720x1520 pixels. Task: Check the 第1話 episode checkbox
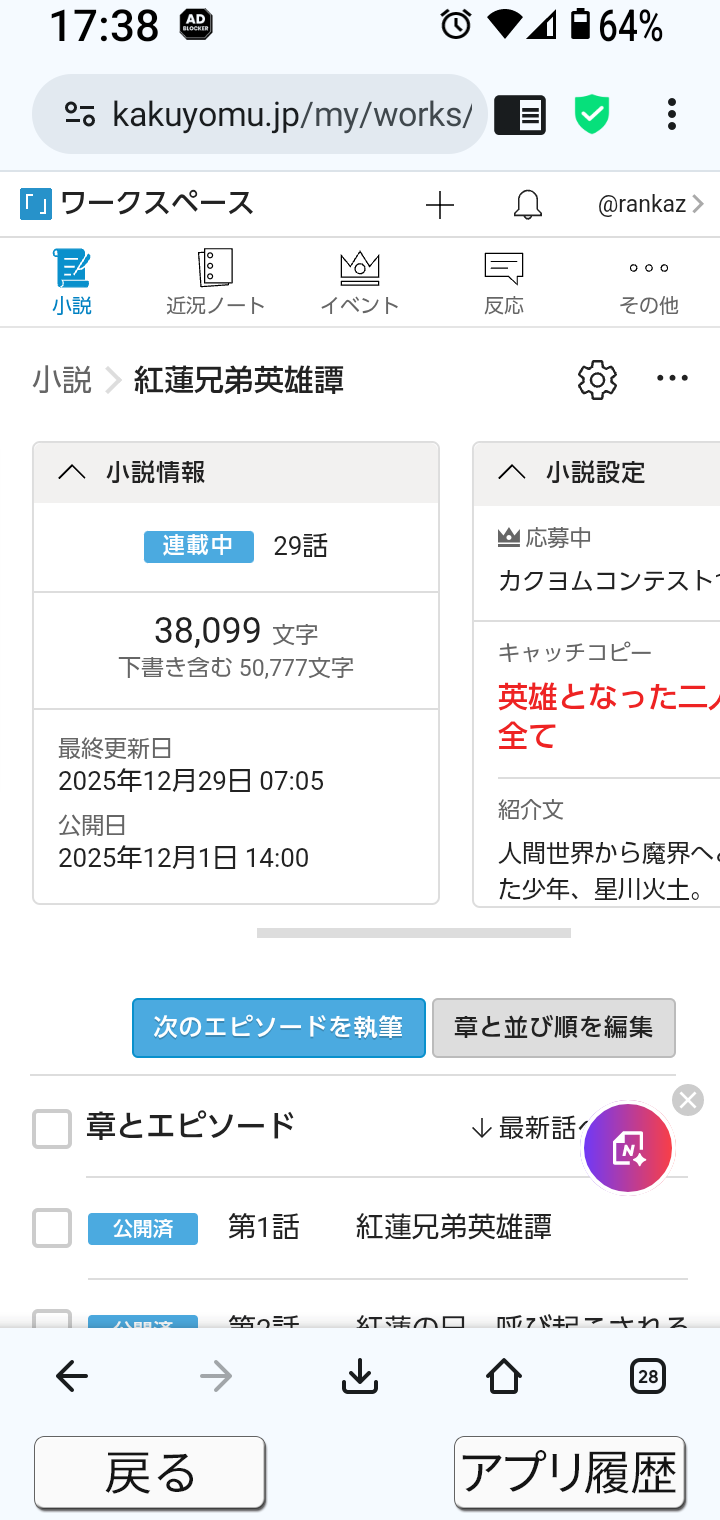52,1228
